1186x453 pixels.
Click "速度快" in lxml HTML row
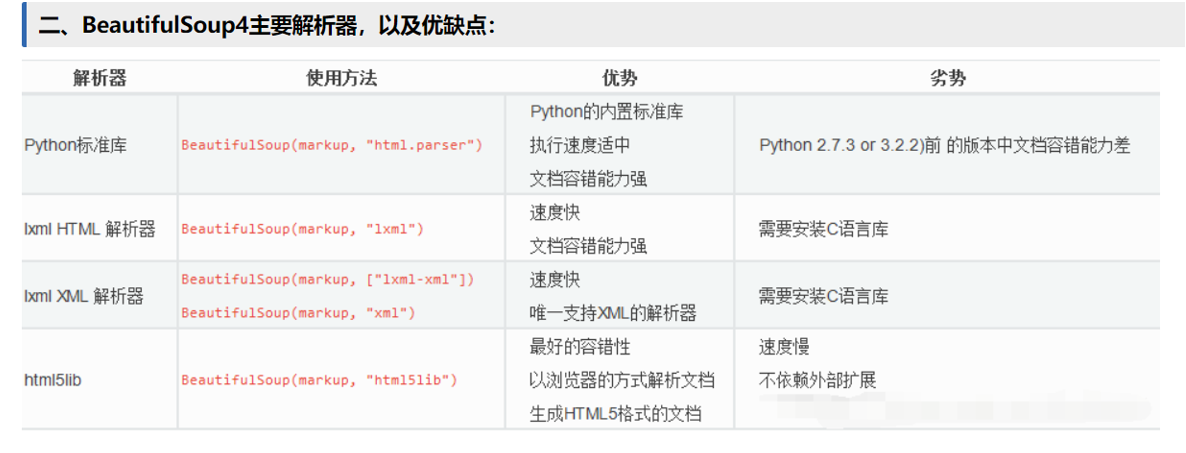554,213
